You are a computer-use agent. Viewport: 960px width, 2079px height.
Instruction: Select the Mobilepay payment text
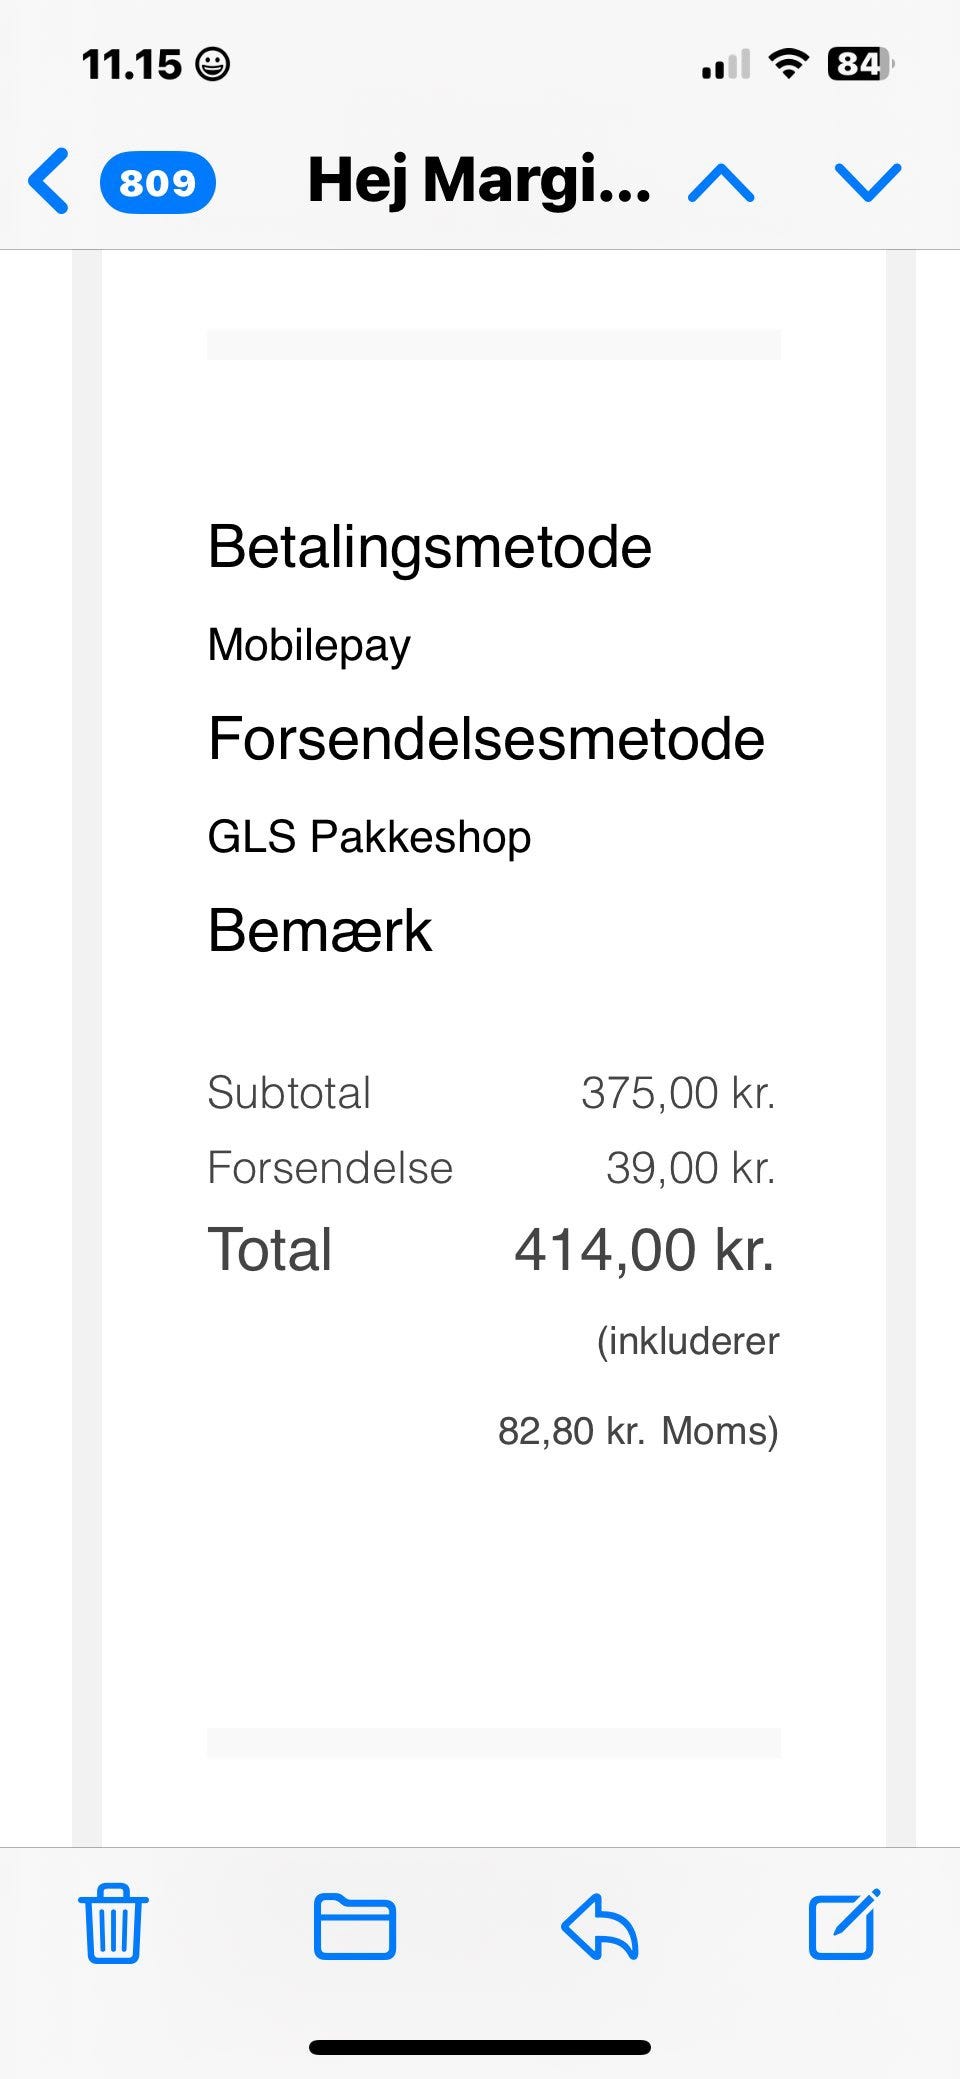point(309,645)
